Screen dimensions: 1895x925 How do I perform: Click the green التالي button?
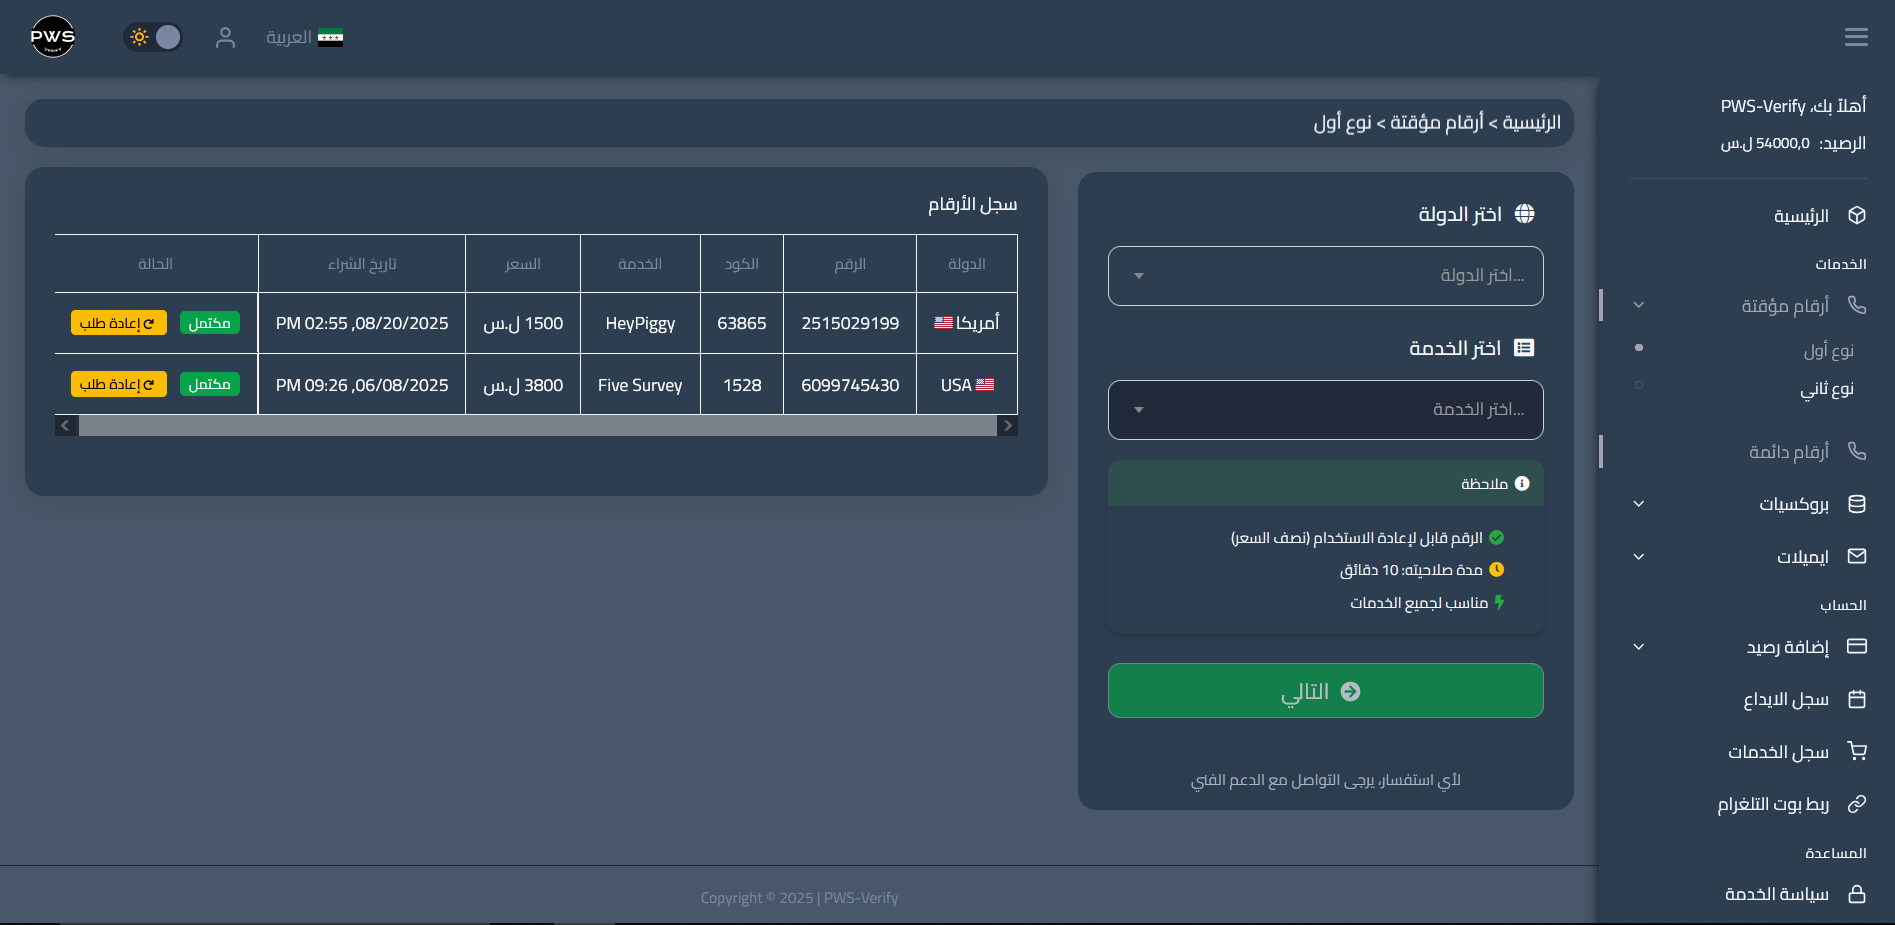1325,690
